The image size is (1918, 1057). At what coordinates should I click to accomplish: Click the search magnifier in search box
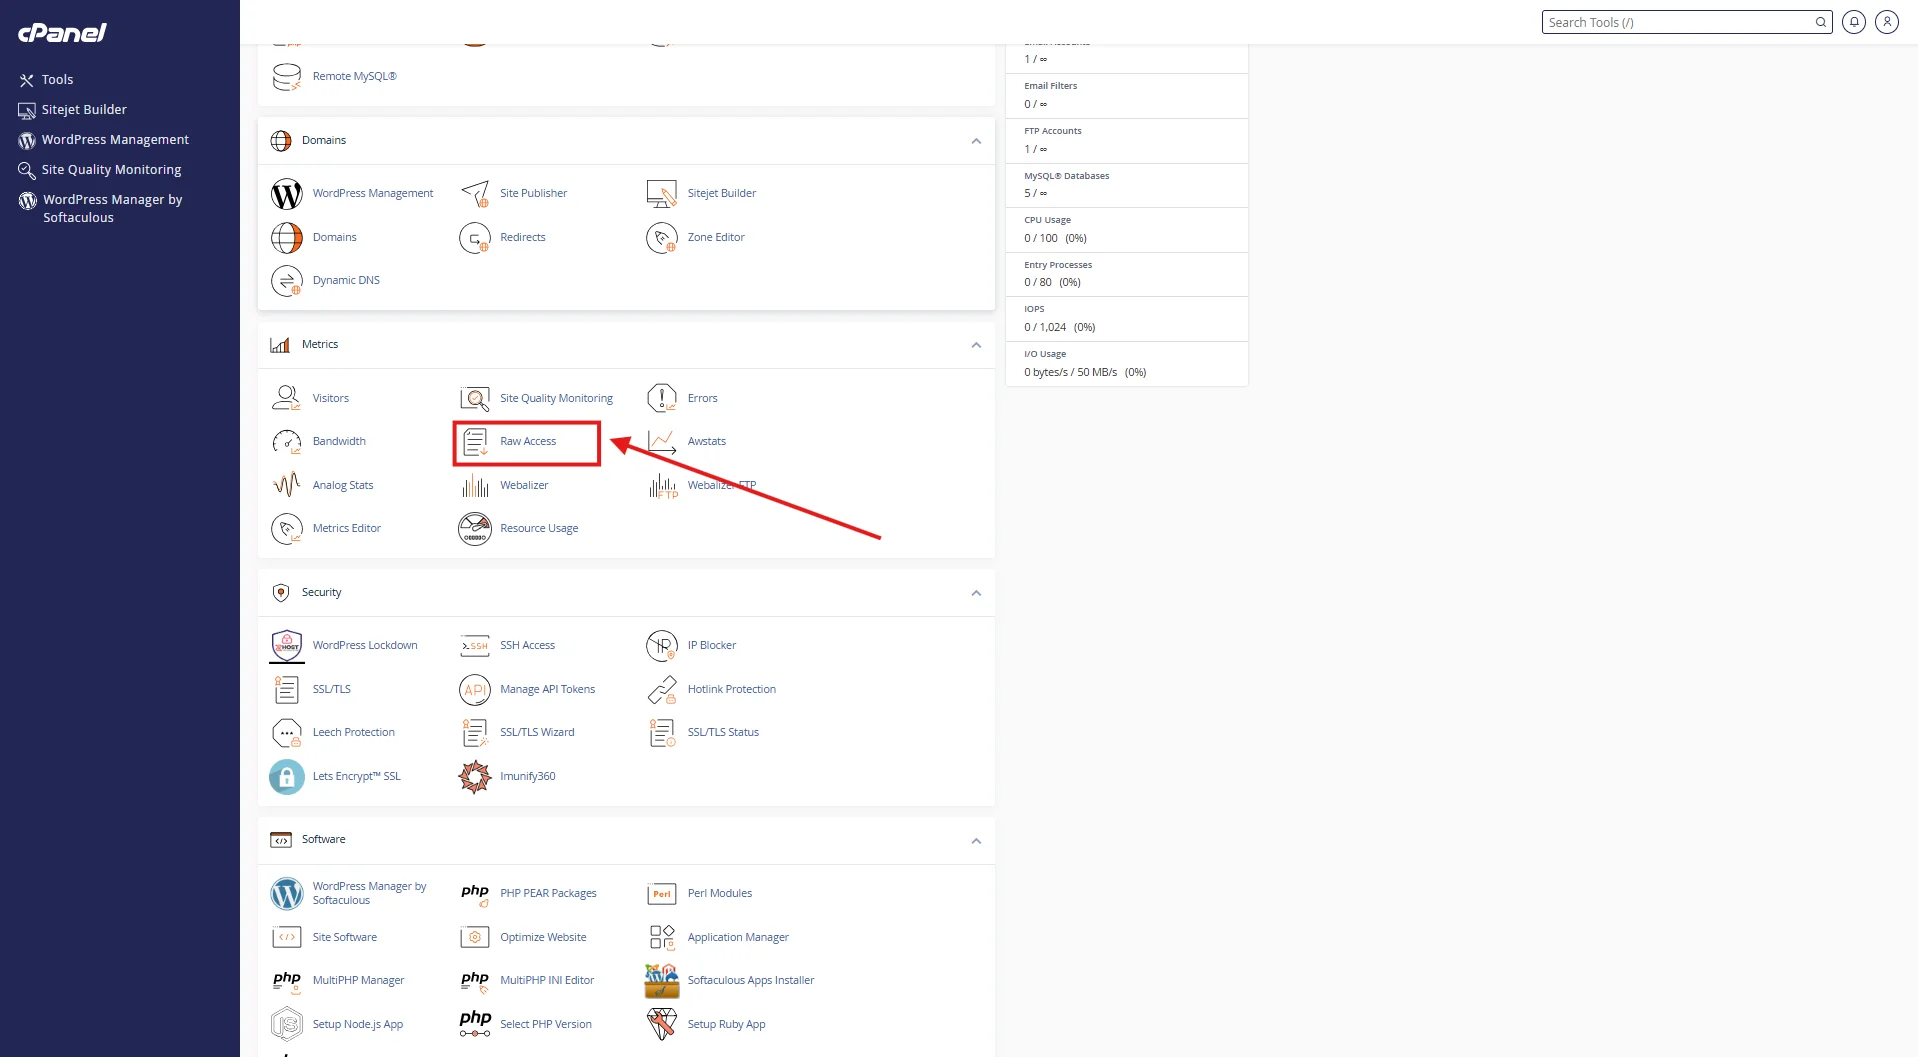[1821, 22]
